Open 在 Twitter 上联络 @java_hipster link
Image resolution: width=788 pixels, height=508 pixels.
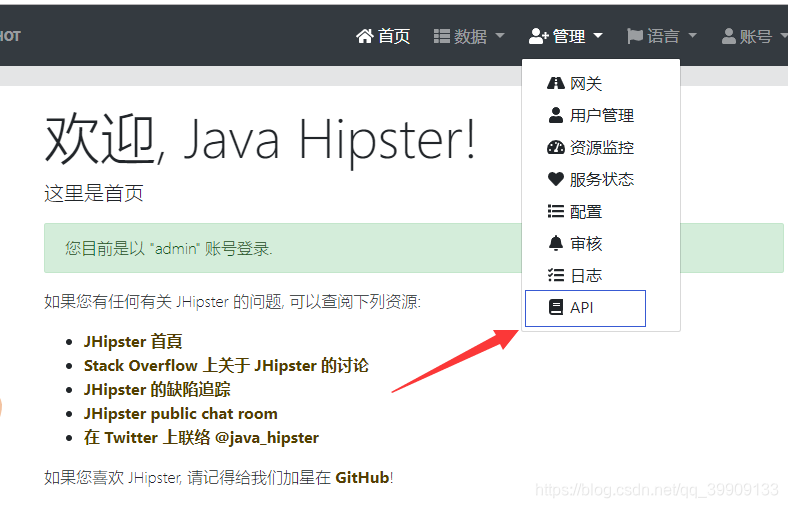point(201,438)
